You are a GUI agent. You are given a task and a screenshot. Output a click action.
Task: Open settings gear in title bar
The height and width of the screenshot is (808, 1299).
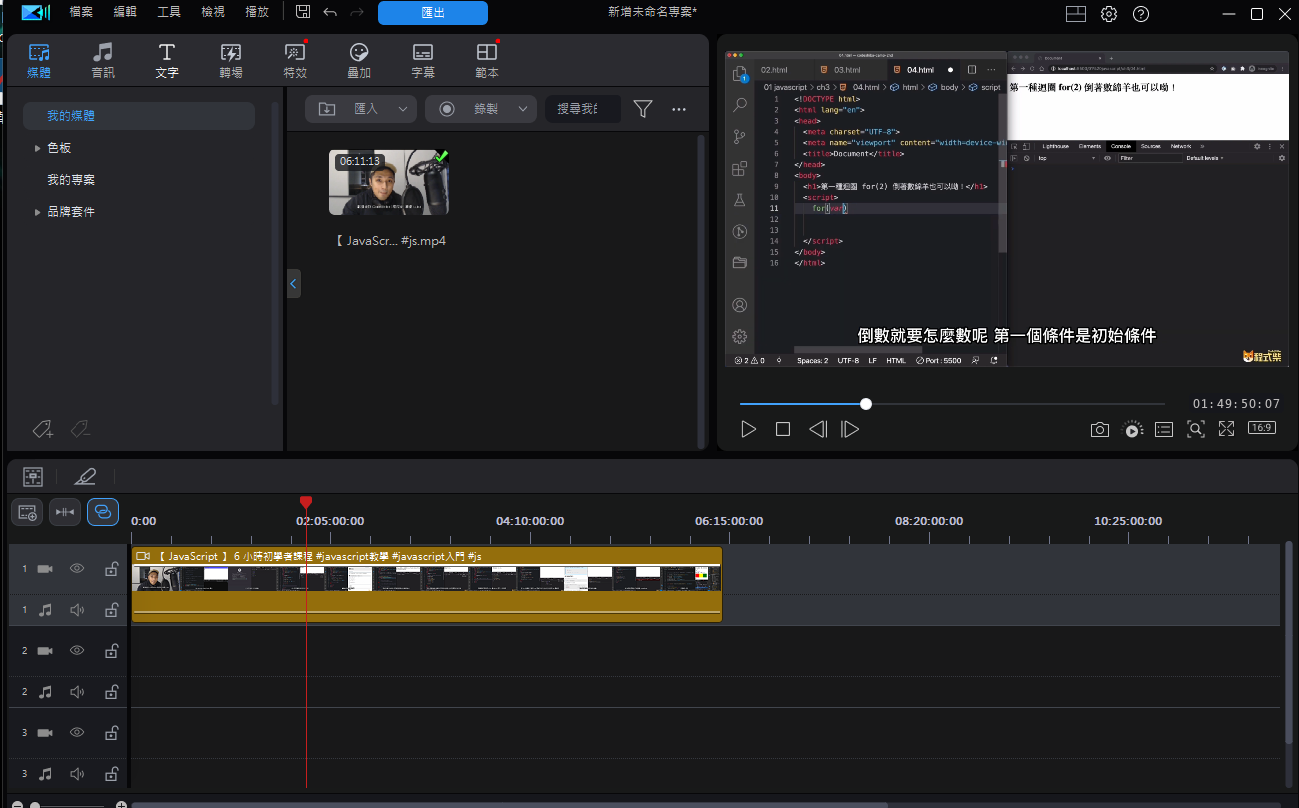point(1109,14)
